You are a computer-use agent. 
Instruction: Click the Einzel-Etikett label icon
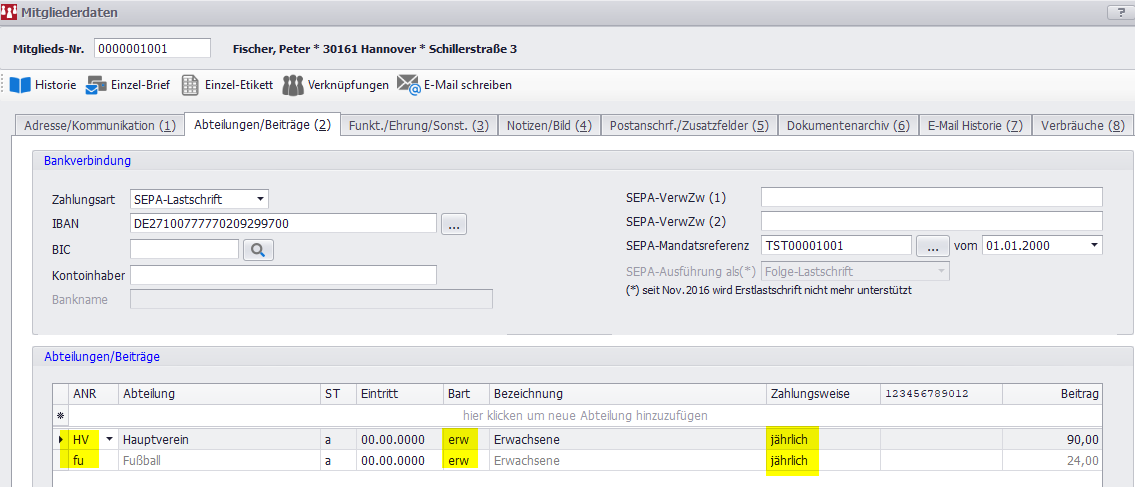(189, 85)
